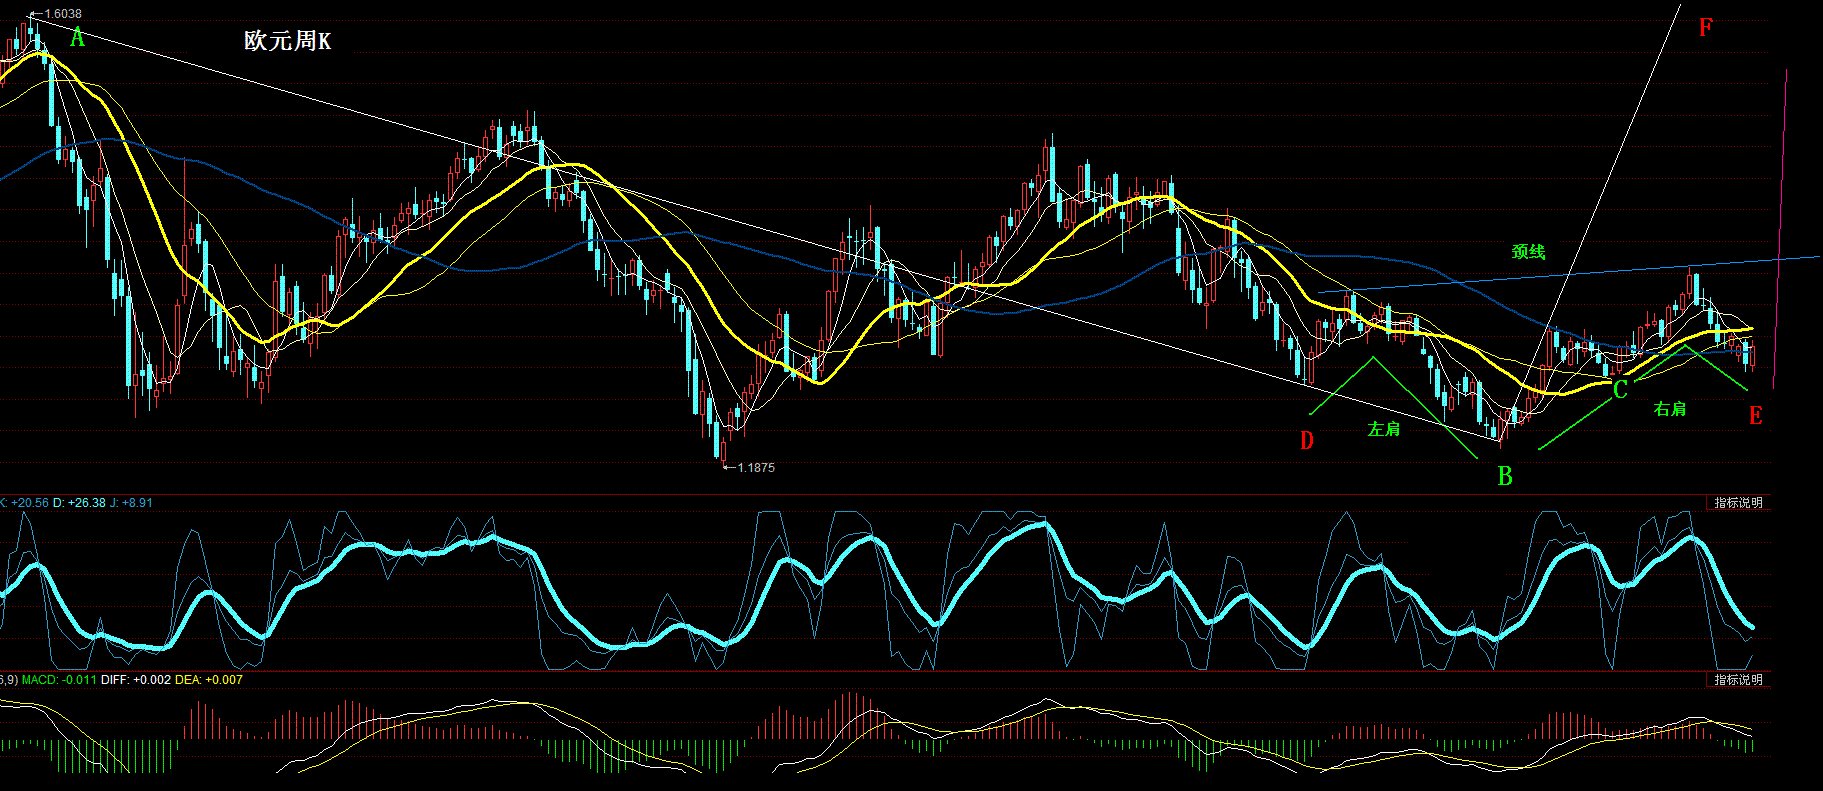Click the red point label E
Screen dimensions: 1823x791
tap(1756, 415)
